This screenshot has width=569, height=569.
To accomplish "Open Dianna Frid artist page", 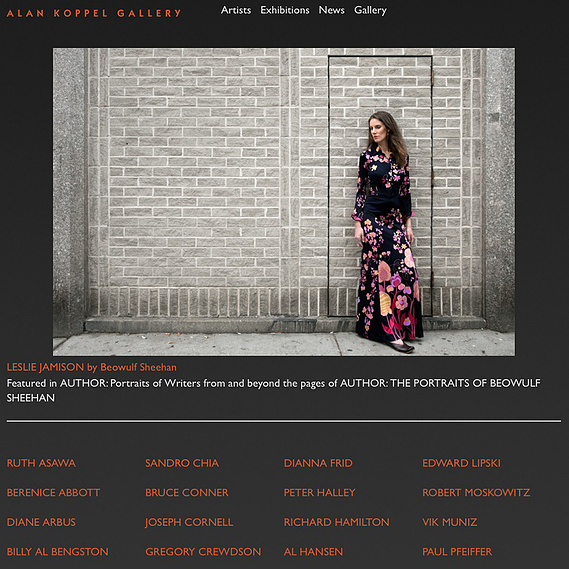I will (318, 463).
